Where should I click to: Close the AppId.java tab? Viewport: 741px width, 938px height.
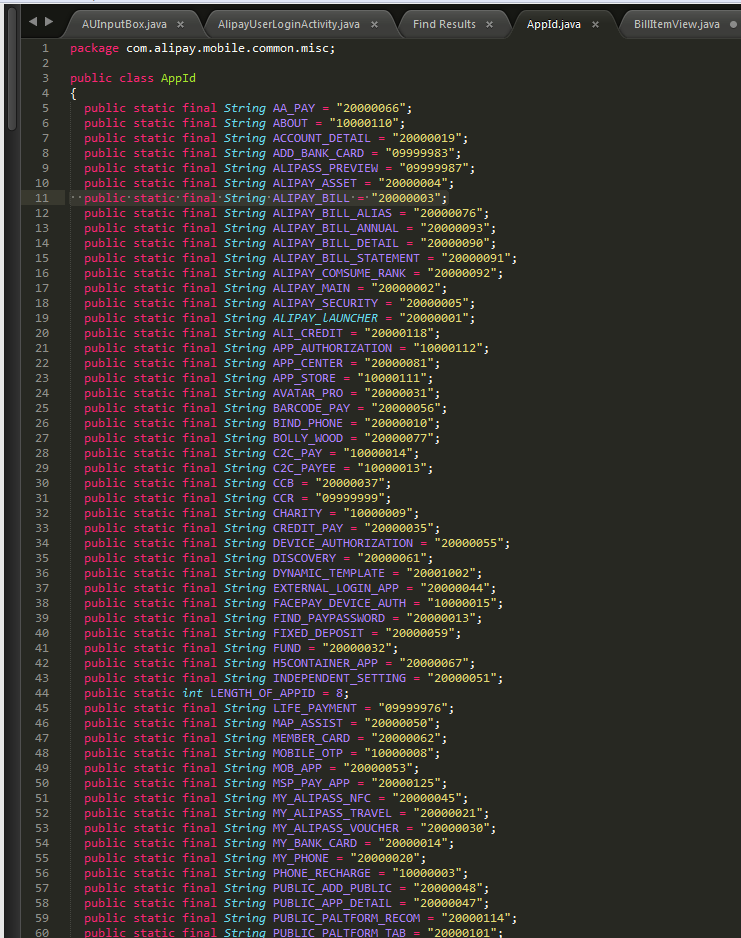(595, 25)
